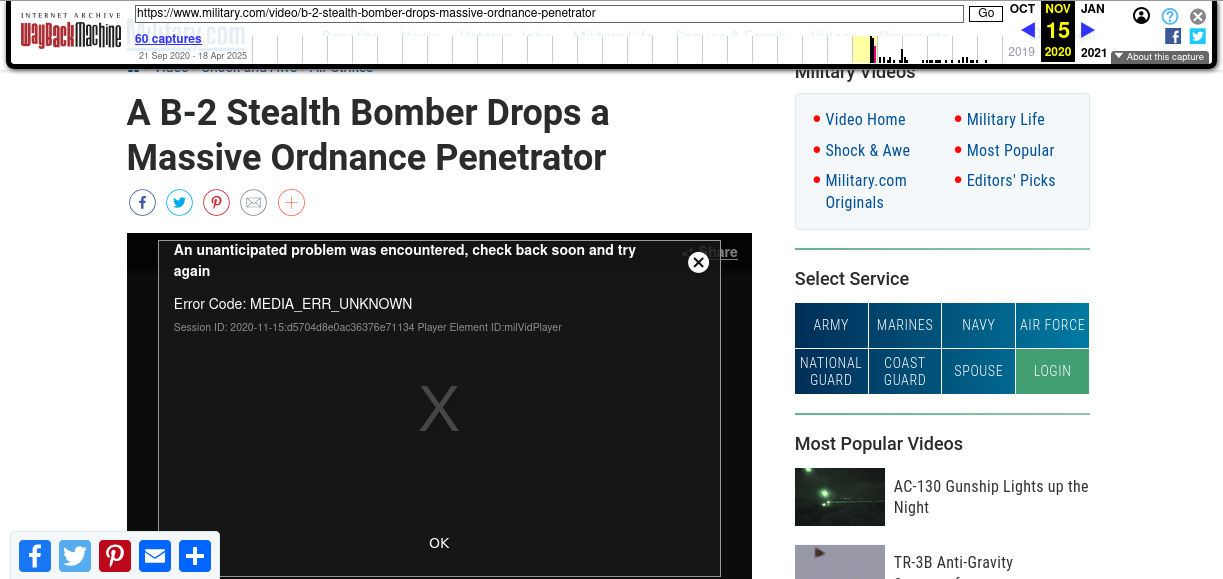Select JAN month in Wayback toolbar

coord(1093,9)
